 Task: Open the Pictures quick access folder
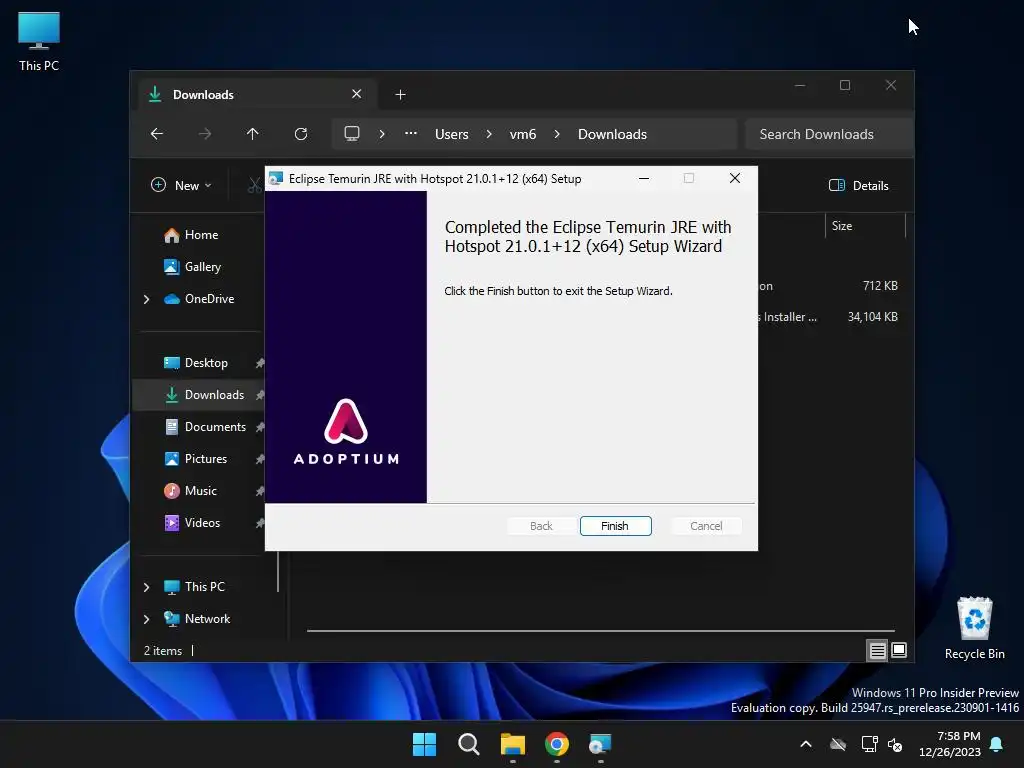[x=206, y=458]
